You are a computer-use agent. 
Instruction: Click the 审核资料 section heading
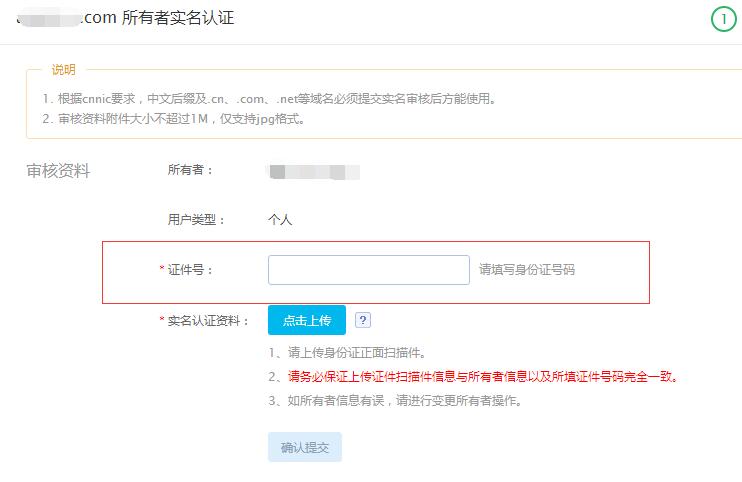pos(58,171)
